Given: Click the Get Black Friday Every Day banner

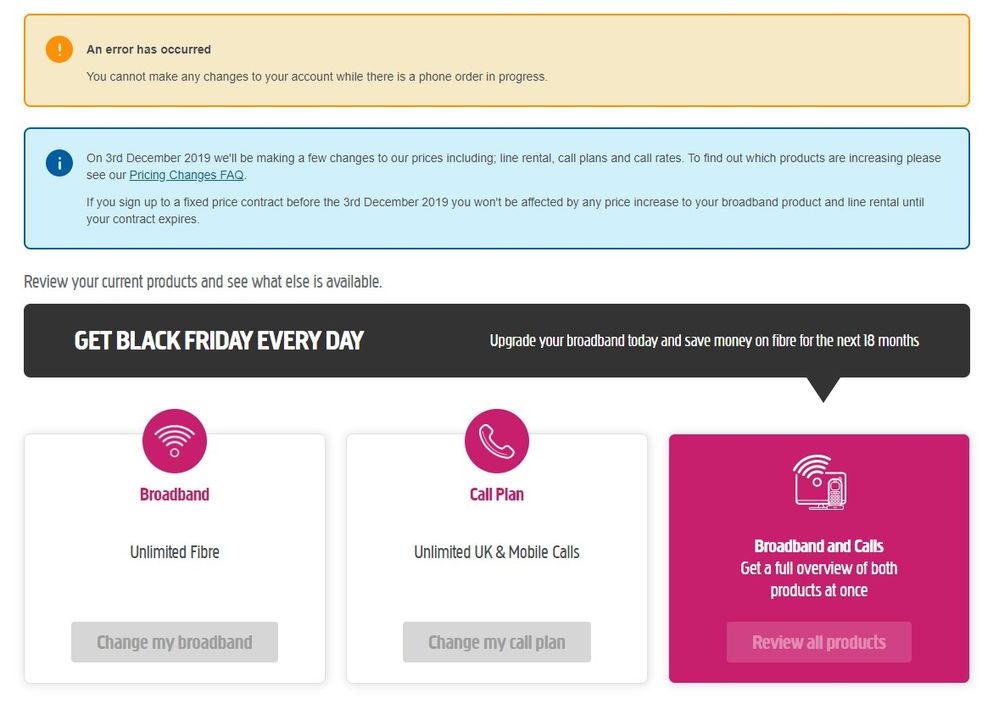Looking at the screenshot, I should pos(219,341).
